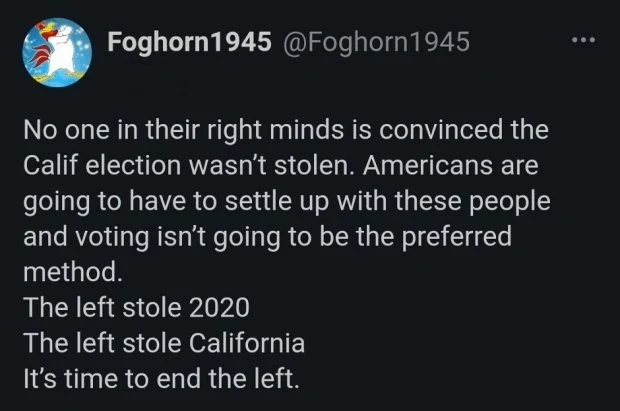Click the word 'Calif' in the tweet text
The width and height of the screenshot is (620, 411).
[x=50, y=165]
